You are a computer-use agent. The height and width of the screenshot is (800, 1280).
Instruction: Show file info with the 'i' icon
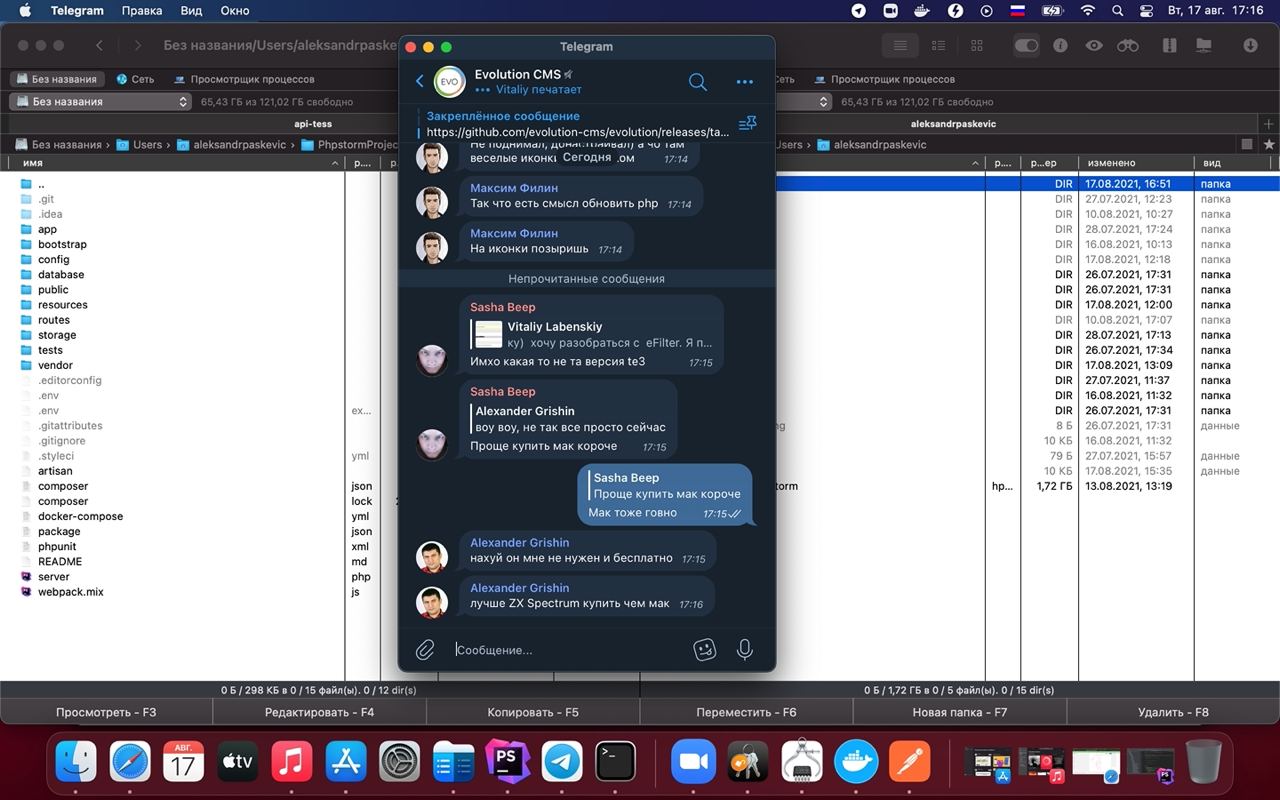tap(1060, 46)
